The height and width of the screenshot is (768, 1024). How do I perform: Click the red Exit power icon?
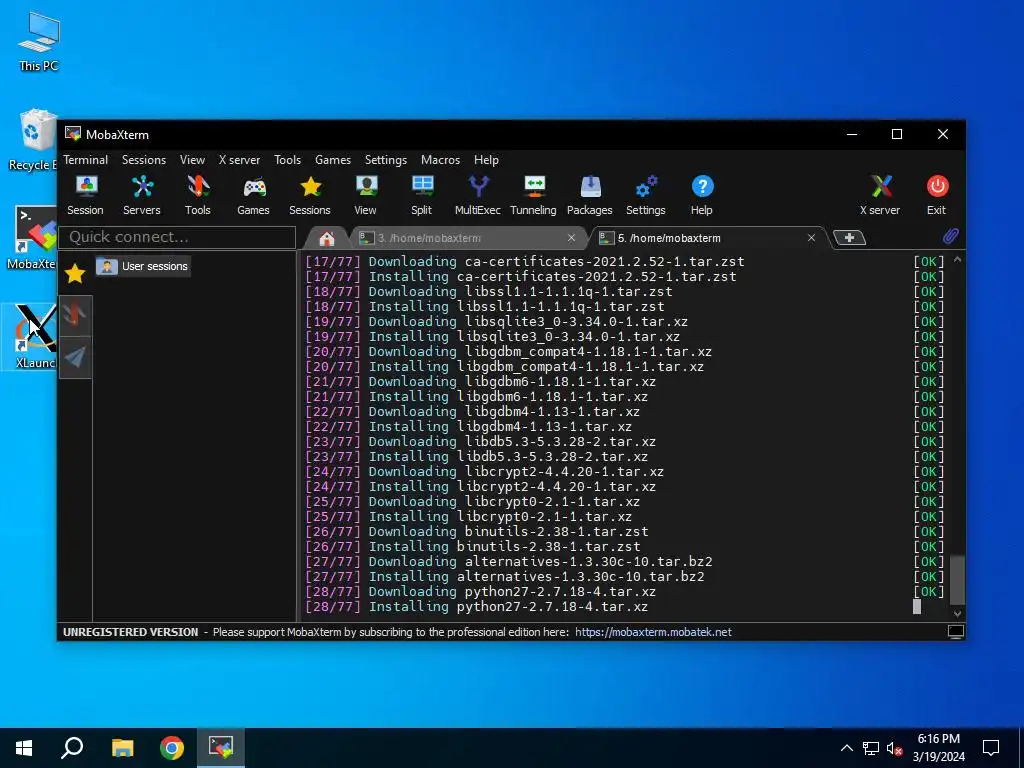[936, 195]
